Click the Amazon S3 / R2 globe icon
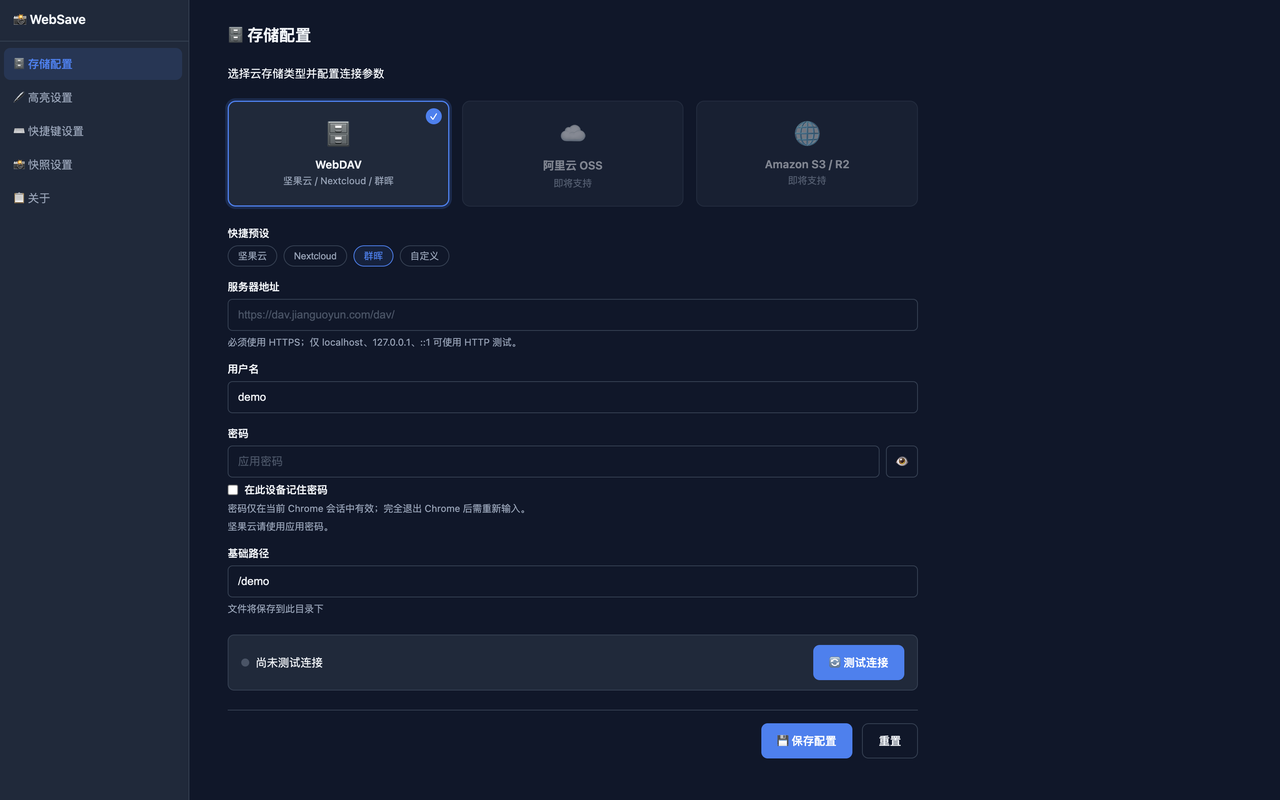This screenshot has width=1280, height=800. [x=807, y=133]
